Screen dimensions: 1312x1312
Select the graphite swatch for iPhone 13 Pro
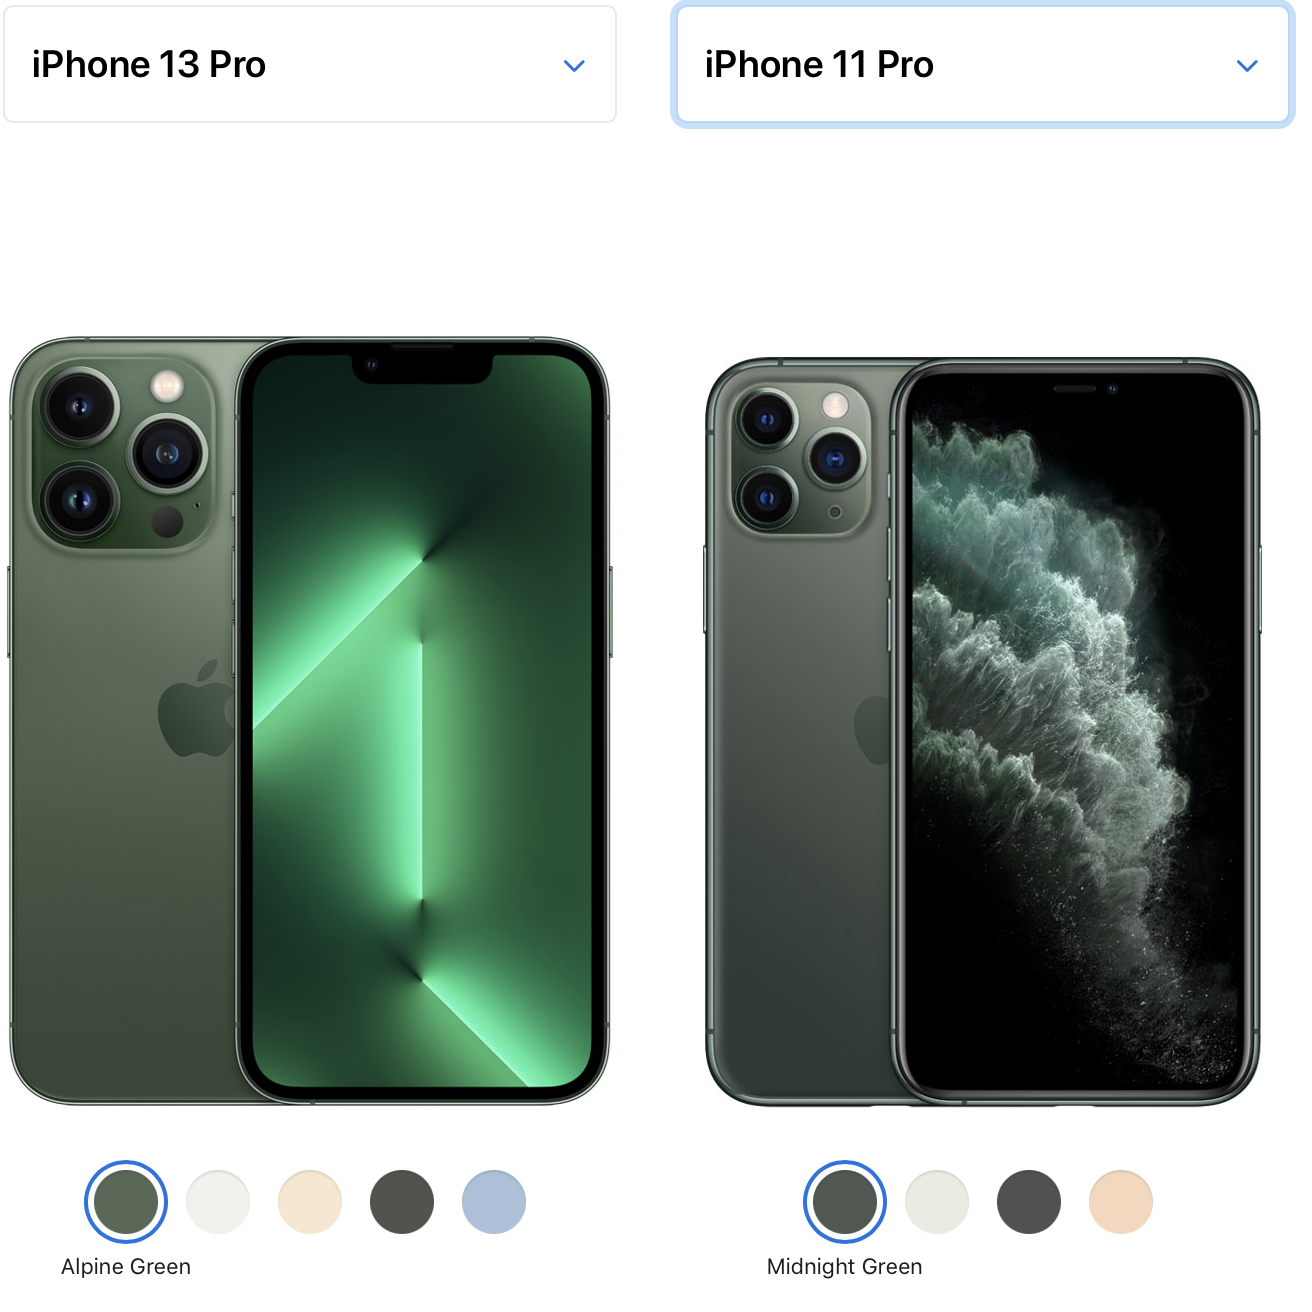pyautogui.click(x=402, y=1202)
